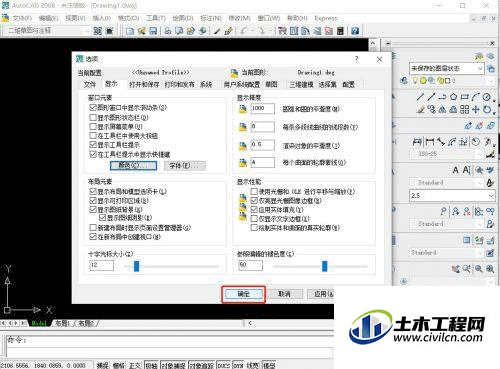This screenshot has height=369, width=500.
Task: Open the '工具(T)' menu
Action: click(156, 18)
